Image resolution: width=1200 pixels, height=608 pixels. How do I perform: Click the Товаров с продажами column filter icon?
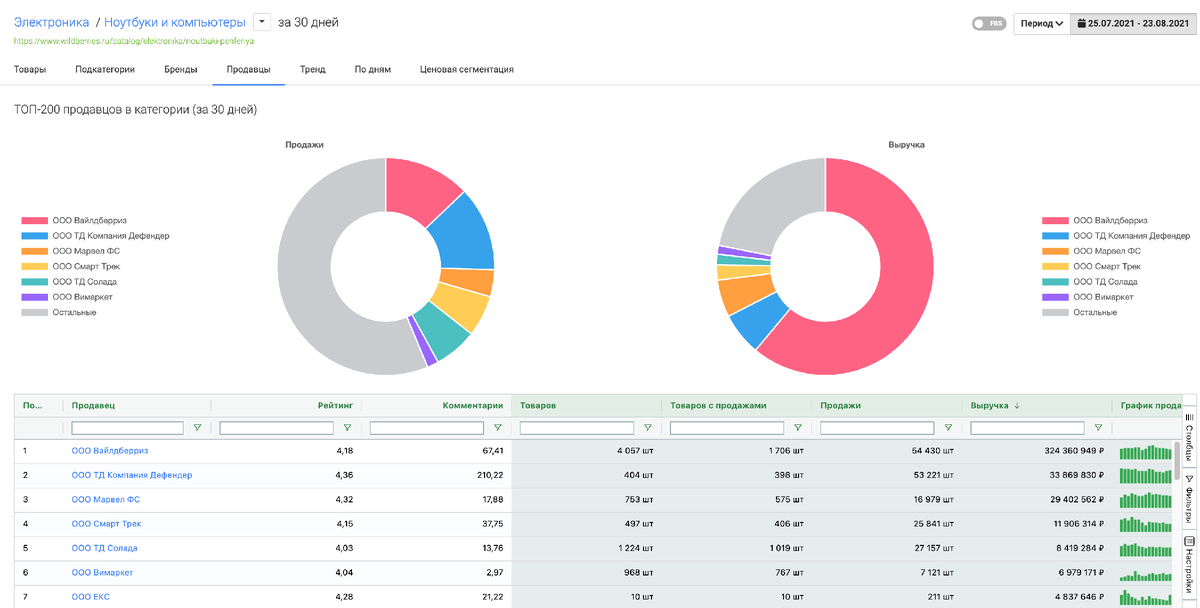click(798, 428)
